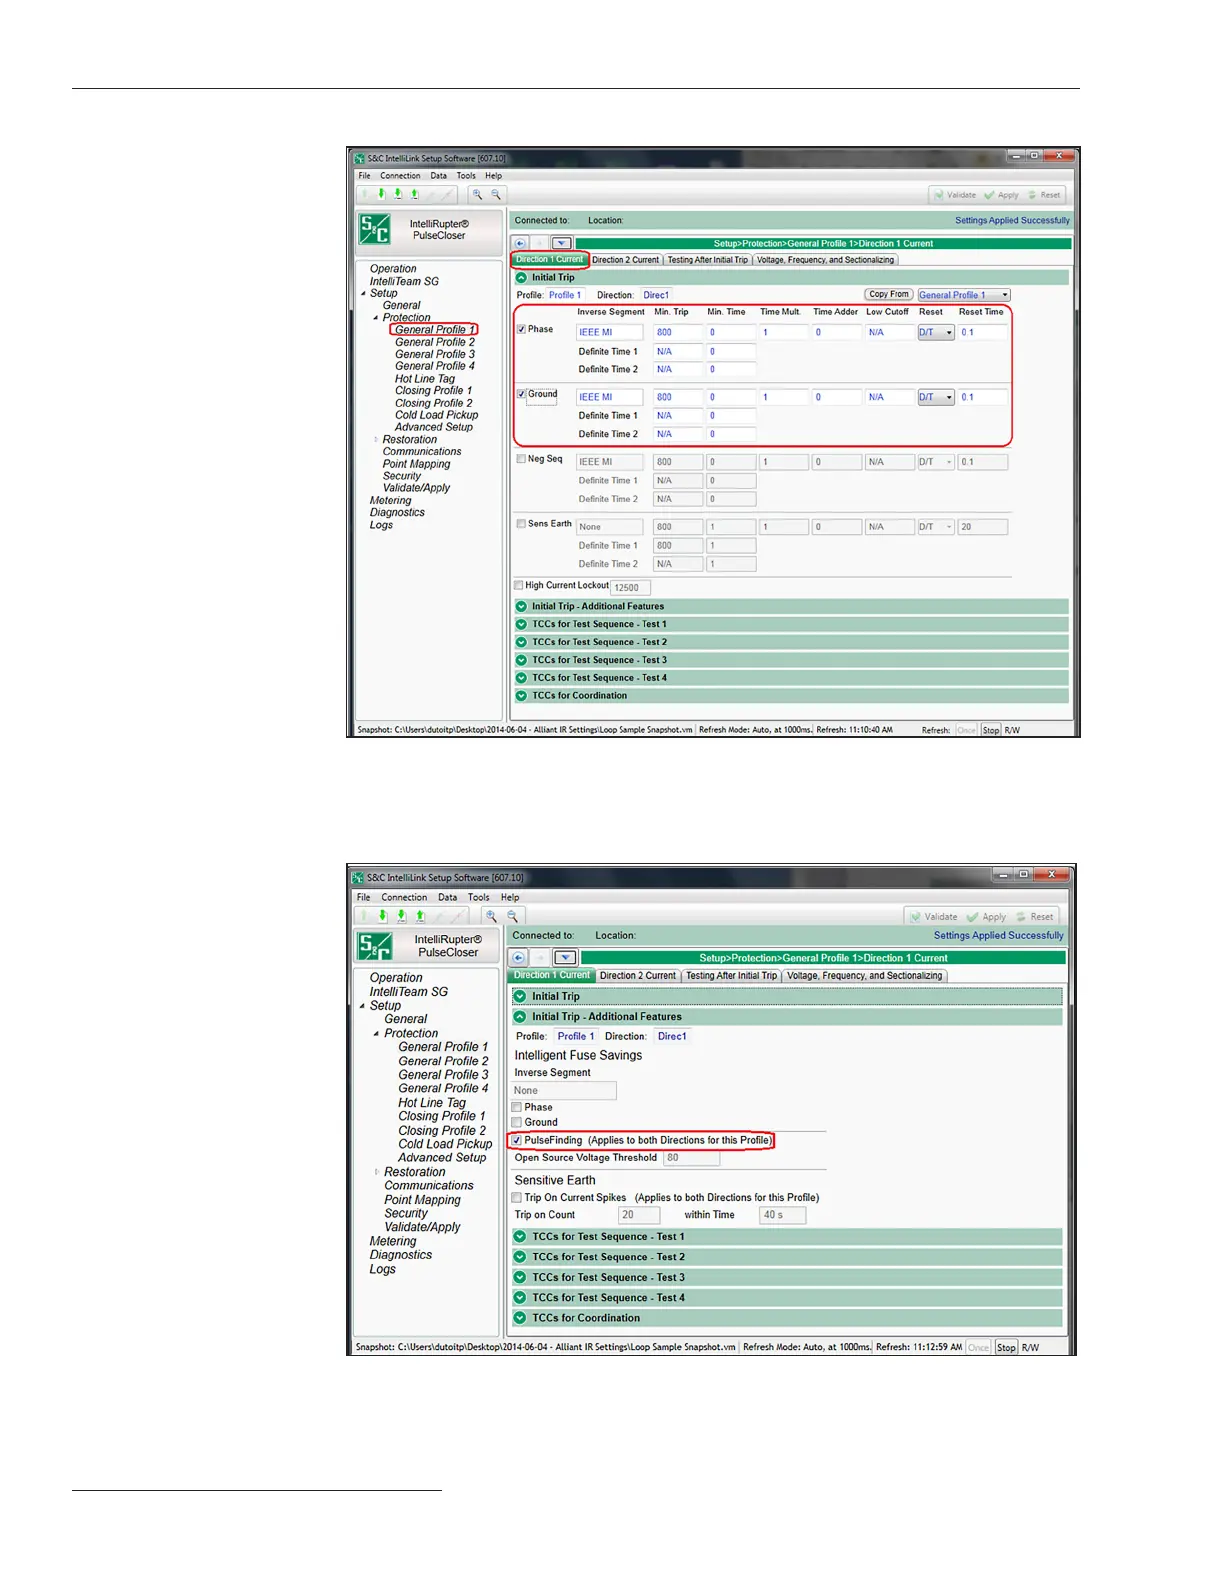Open the navigation history dropdown in the lower window
Image resolution: width=1224 pixels, height=1584 pixels.
564,957
